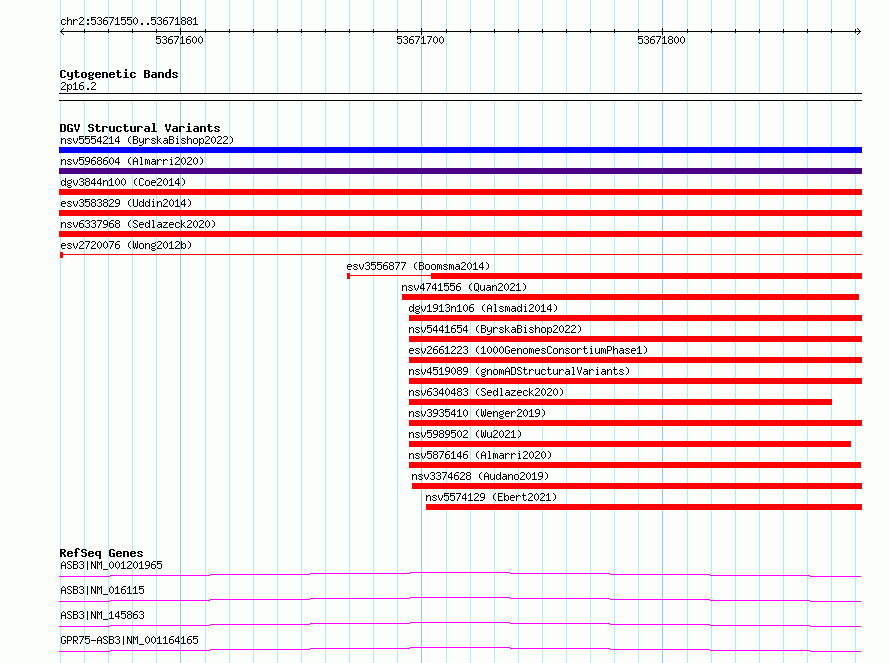
Task: Open variant nsv4741556 (Quan2021) label
Action: 464,287
